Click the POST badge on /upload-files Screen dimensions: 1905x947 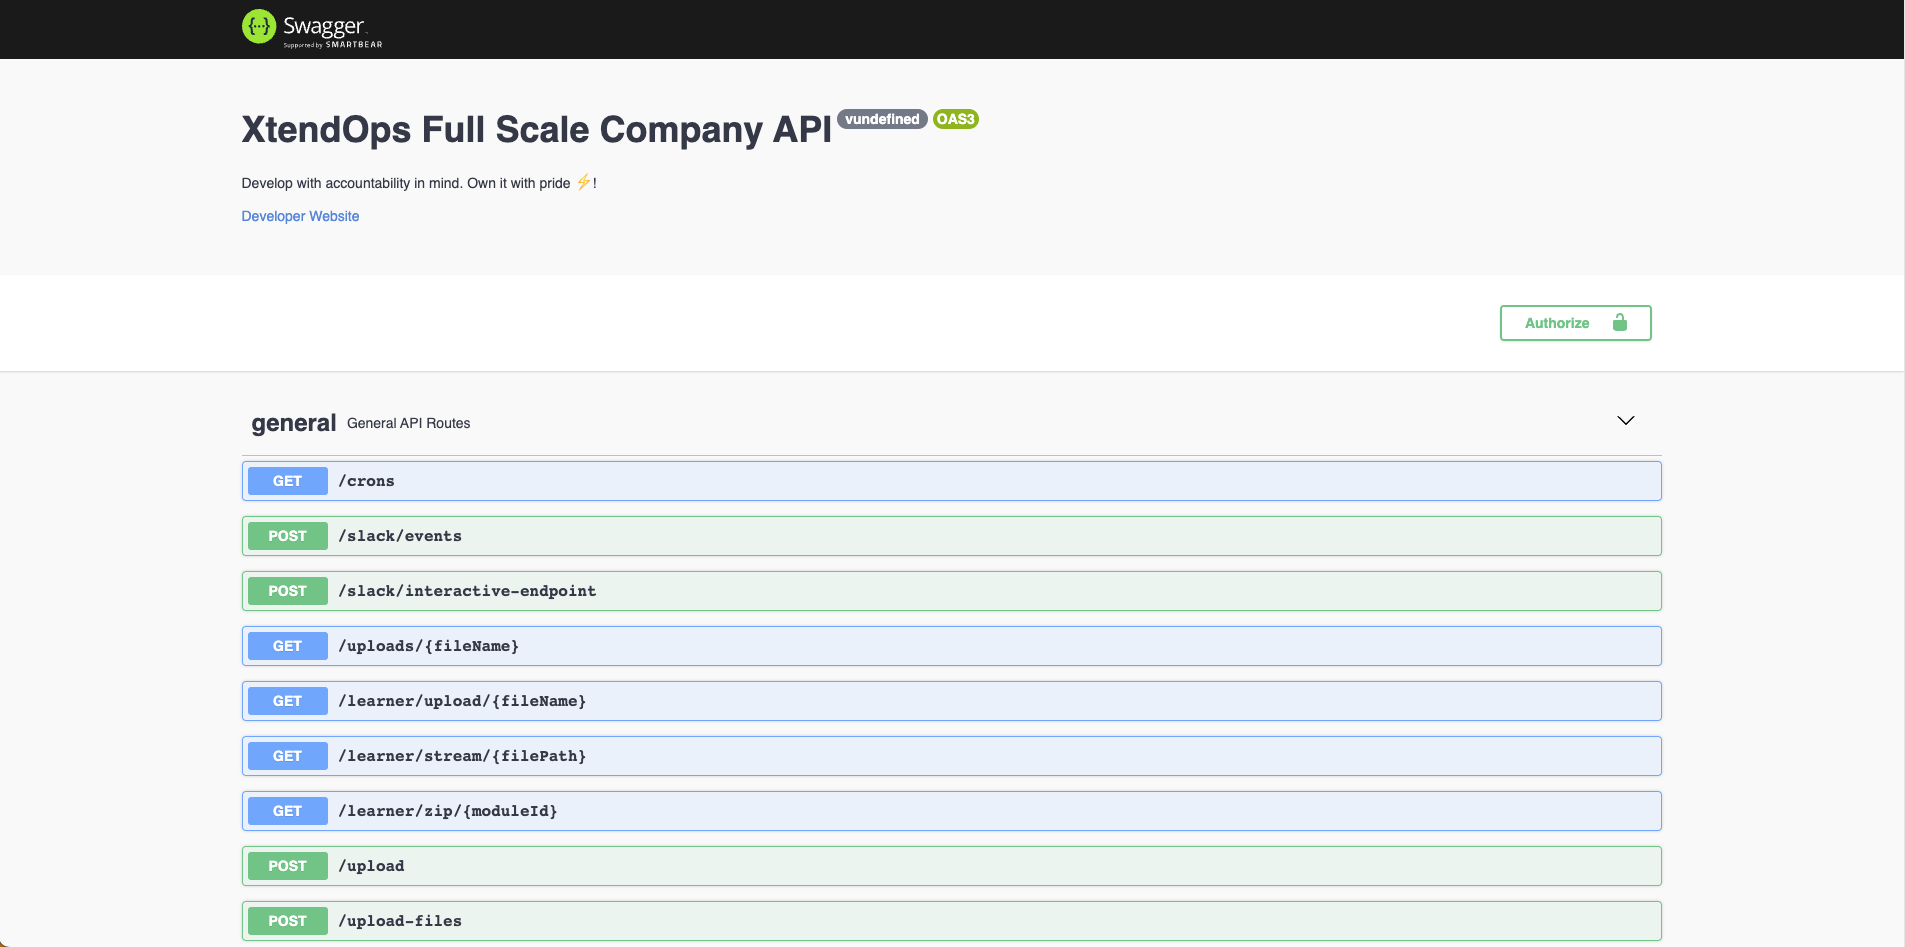coord(286,920)
